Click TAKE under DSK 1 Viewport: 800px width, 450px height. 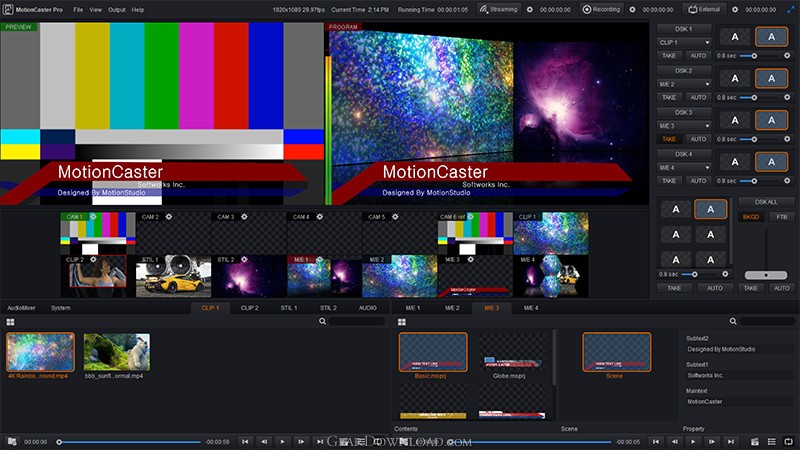[669, 56]
